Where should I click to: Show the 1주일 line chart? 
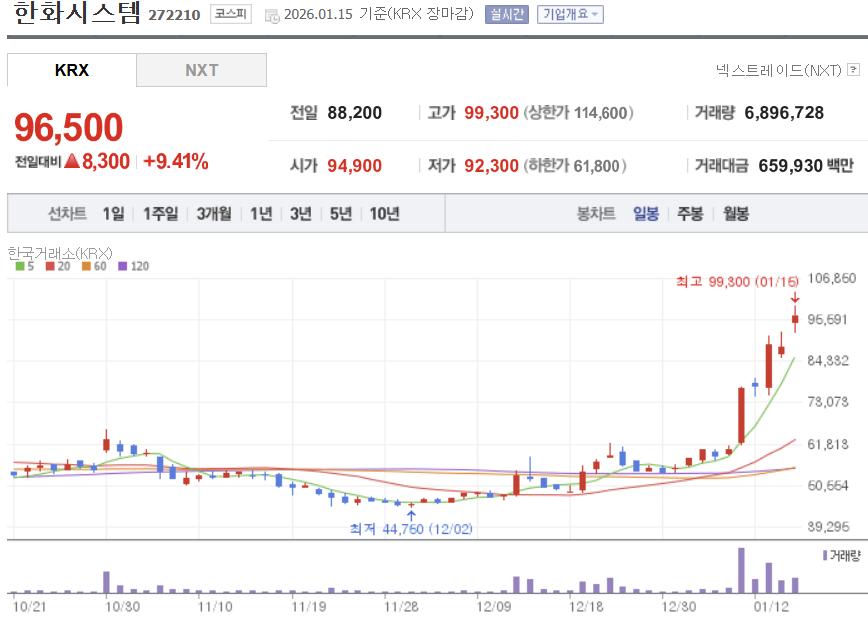point(161,214)
